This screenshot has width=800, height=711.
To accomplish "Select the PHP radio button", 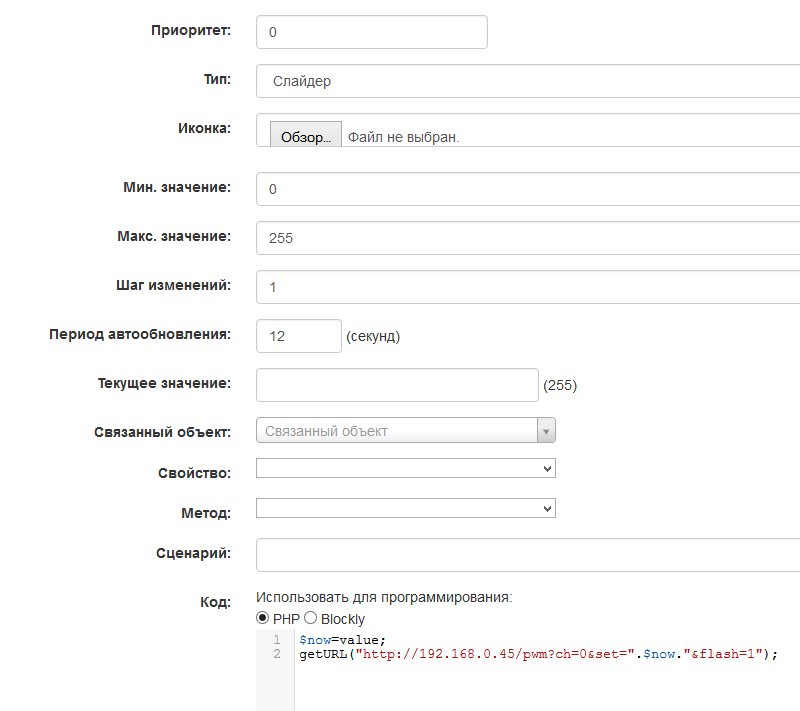I will tap(264, 619).
